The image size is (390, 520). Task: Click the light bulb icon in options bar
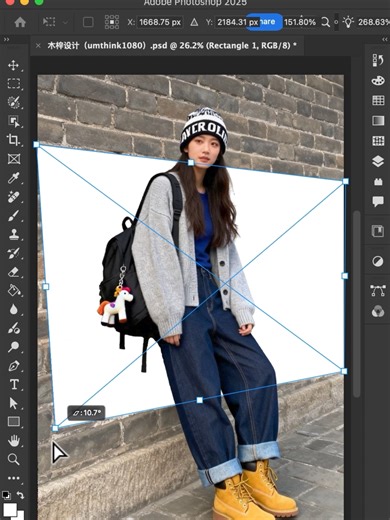(x=348, y=22)
